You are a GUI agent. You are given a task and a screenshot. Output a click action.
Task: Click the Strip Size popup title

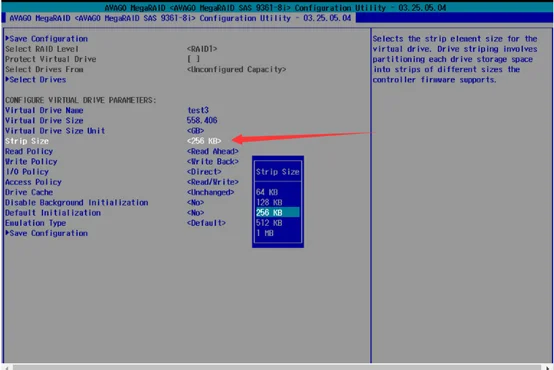pos(278,172)
